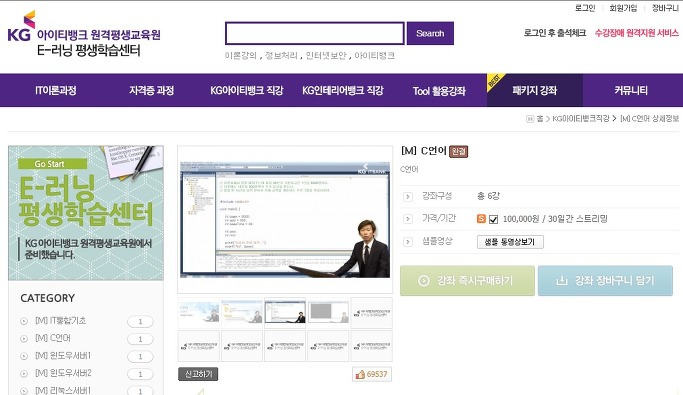The image size is (683, 395).
Task: Click the 총 6강 course composition text
Action: click(488, 196)
